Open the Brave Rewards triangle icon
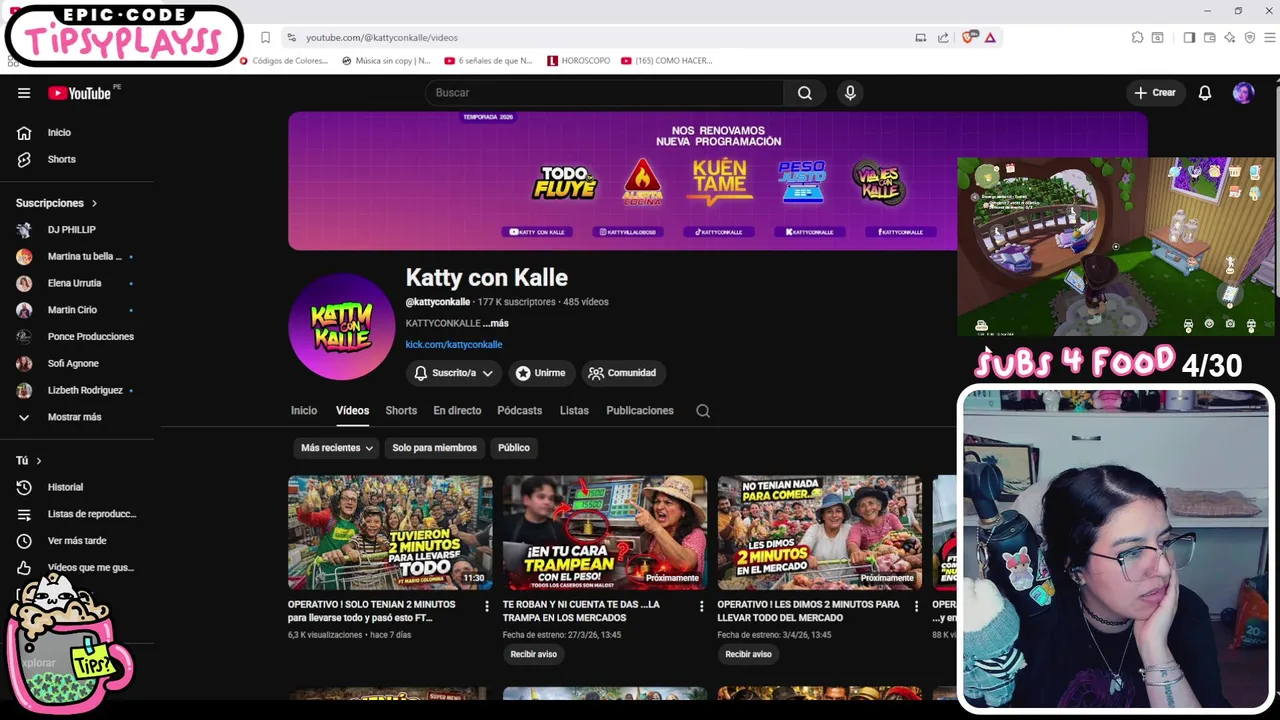Screen dimensions: 1280x720 (x=990, y=38)
